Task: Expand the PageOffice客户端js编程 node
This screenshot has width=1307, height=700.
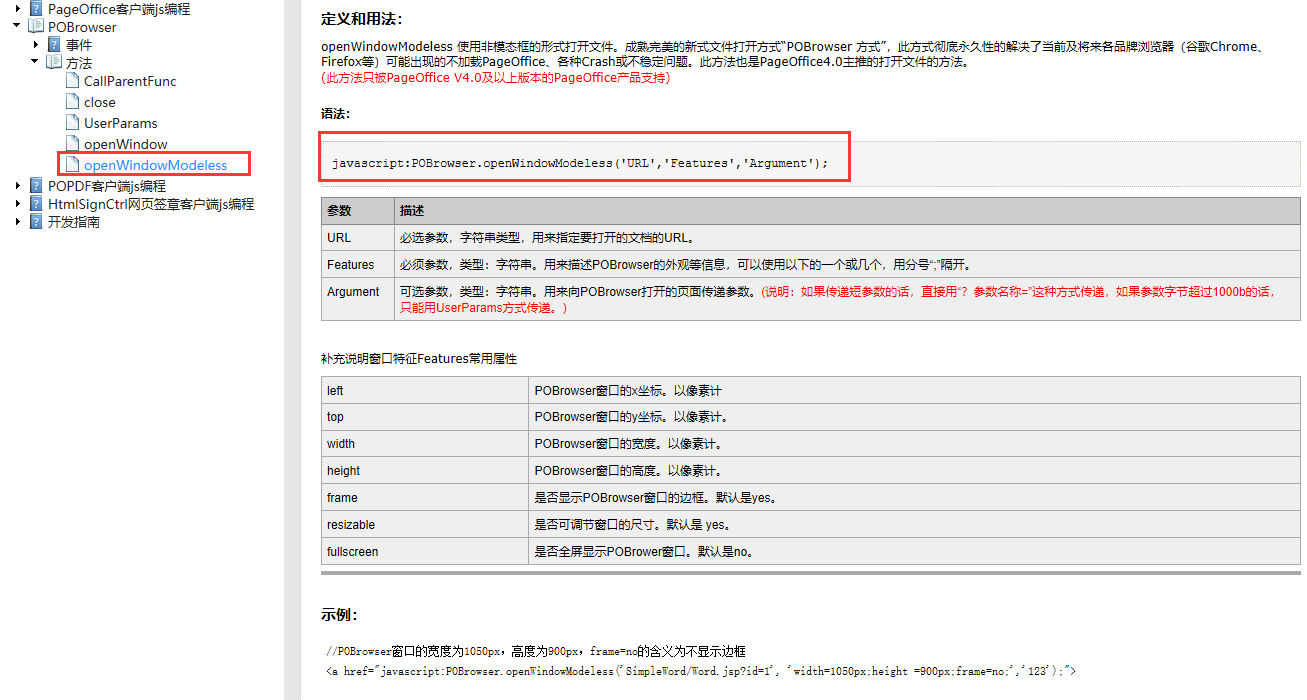Action: 17,8
